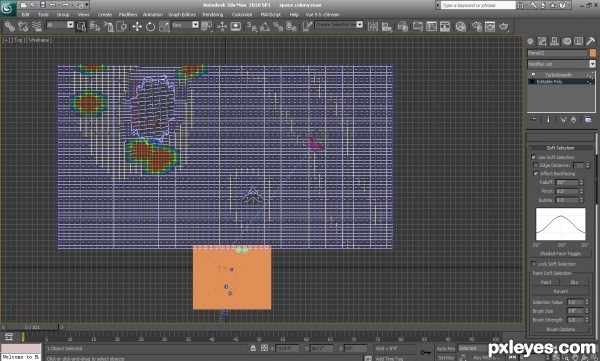Toggle TurboSmooth lightbulb visibility
600x361 pixels.
[x=533, y=75]
